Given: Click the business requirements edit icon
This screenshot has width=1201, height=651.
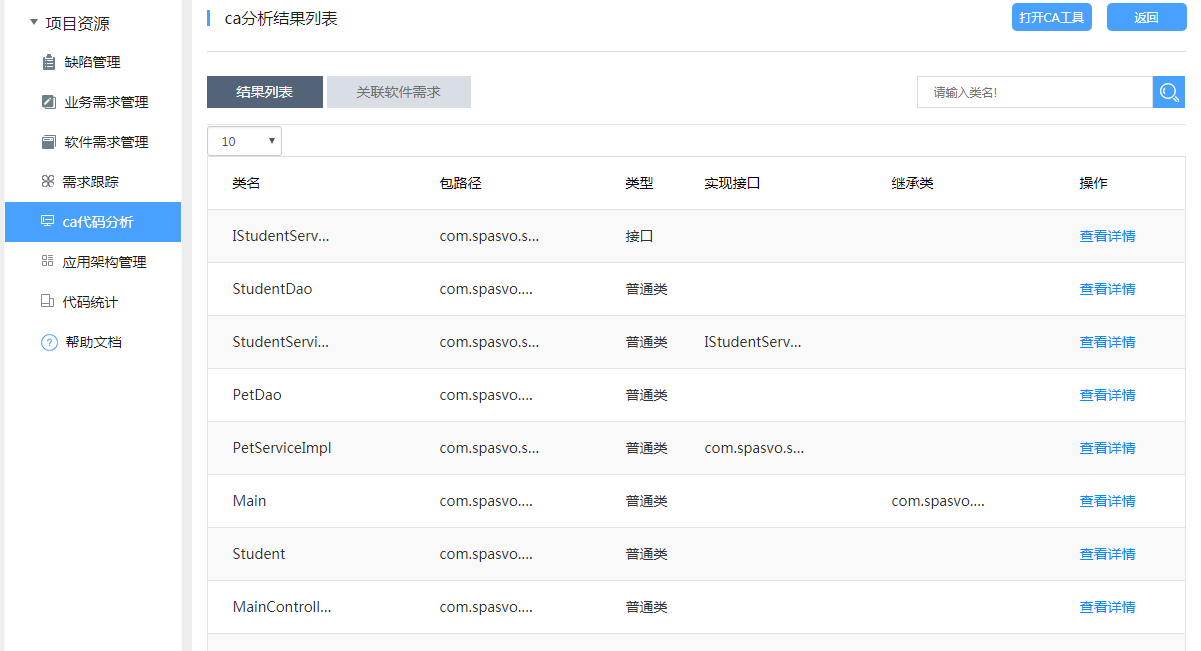Looking at the screenshot, I should [x=49, y=102].
